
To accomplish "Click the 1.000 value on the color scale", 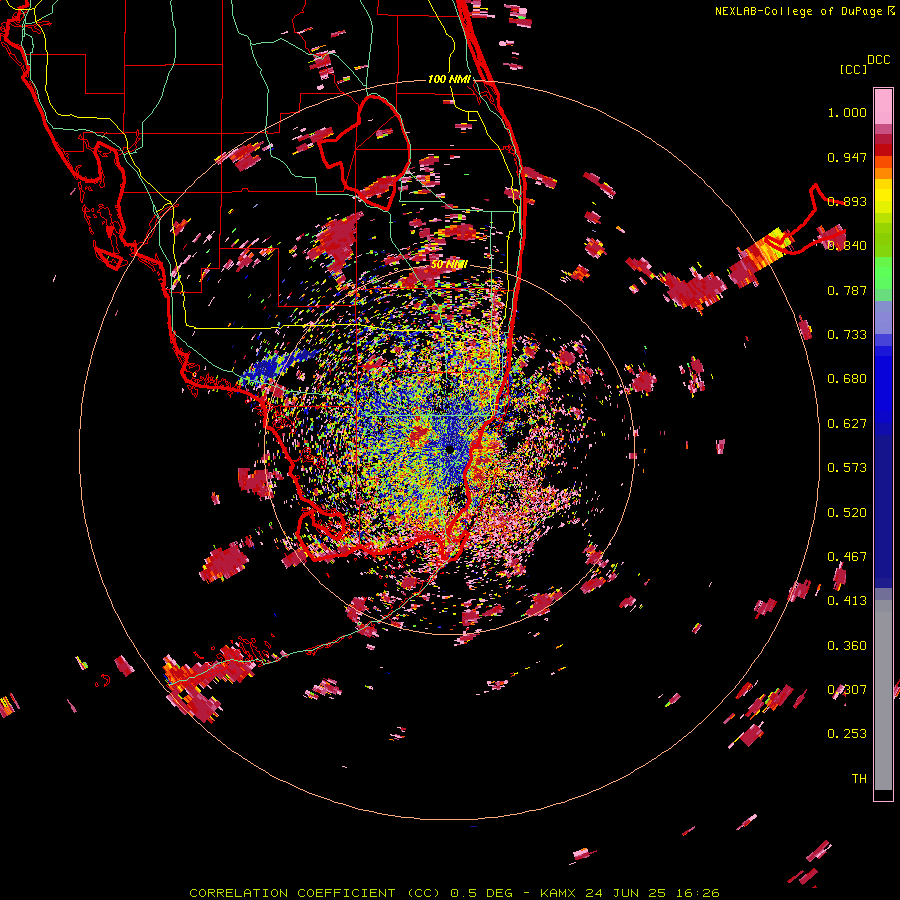I will click(847, 113).
